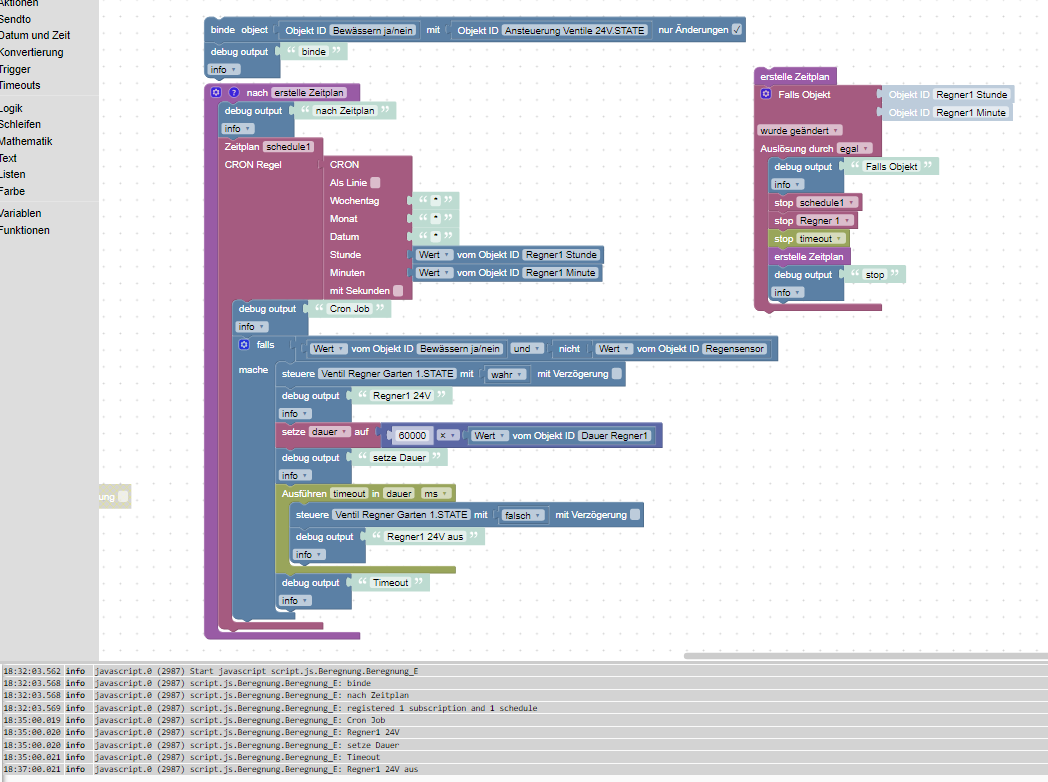
Task: Open the 'wurde geändert' dropdown
Action: tap(799, 130)
